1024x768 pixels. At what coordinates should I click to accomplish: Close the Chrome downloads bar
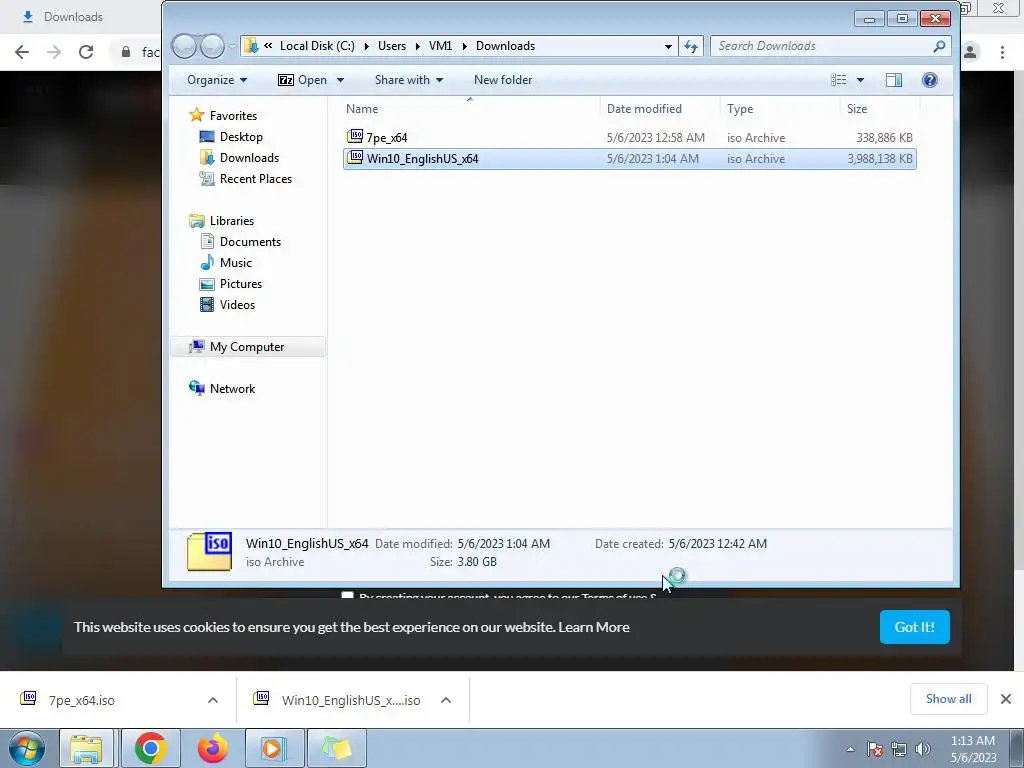click(1006, 699)
